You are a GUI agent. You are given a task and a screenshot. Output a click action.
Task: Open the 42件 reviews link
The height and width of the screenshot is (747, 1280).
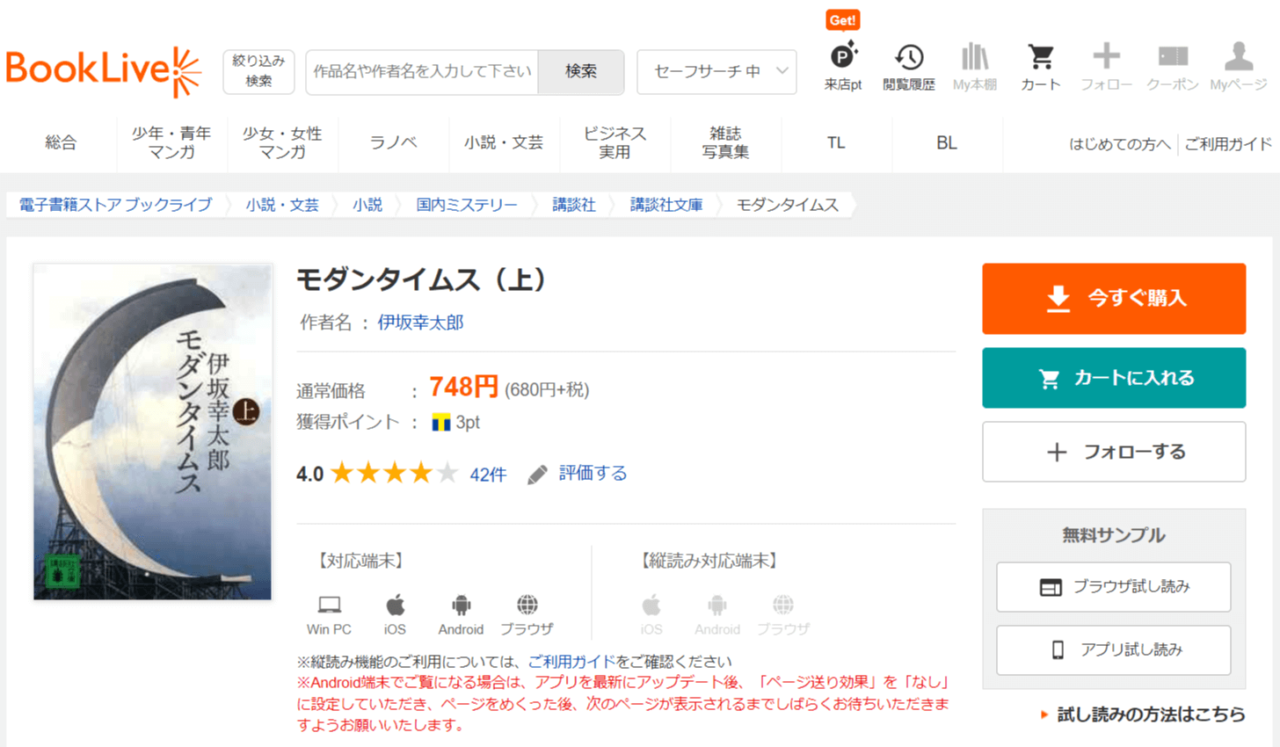tap(488, 475)
